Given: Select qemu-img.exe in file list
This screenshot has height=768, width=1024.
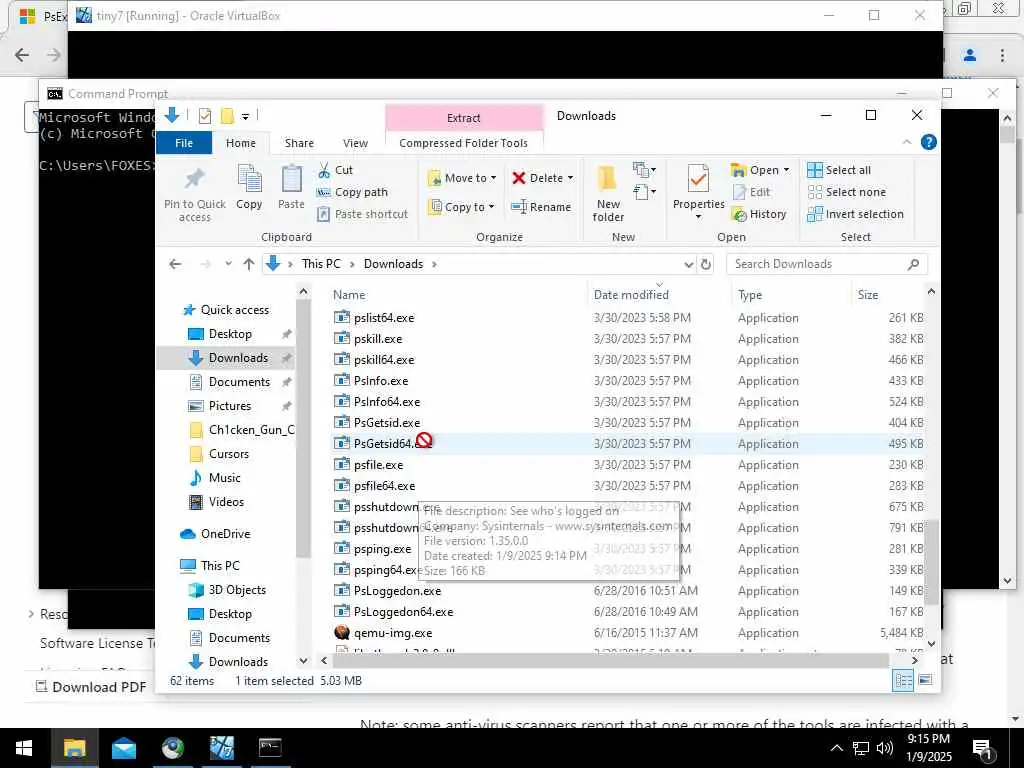Looking at the screenshot, I should coord(383,633).
